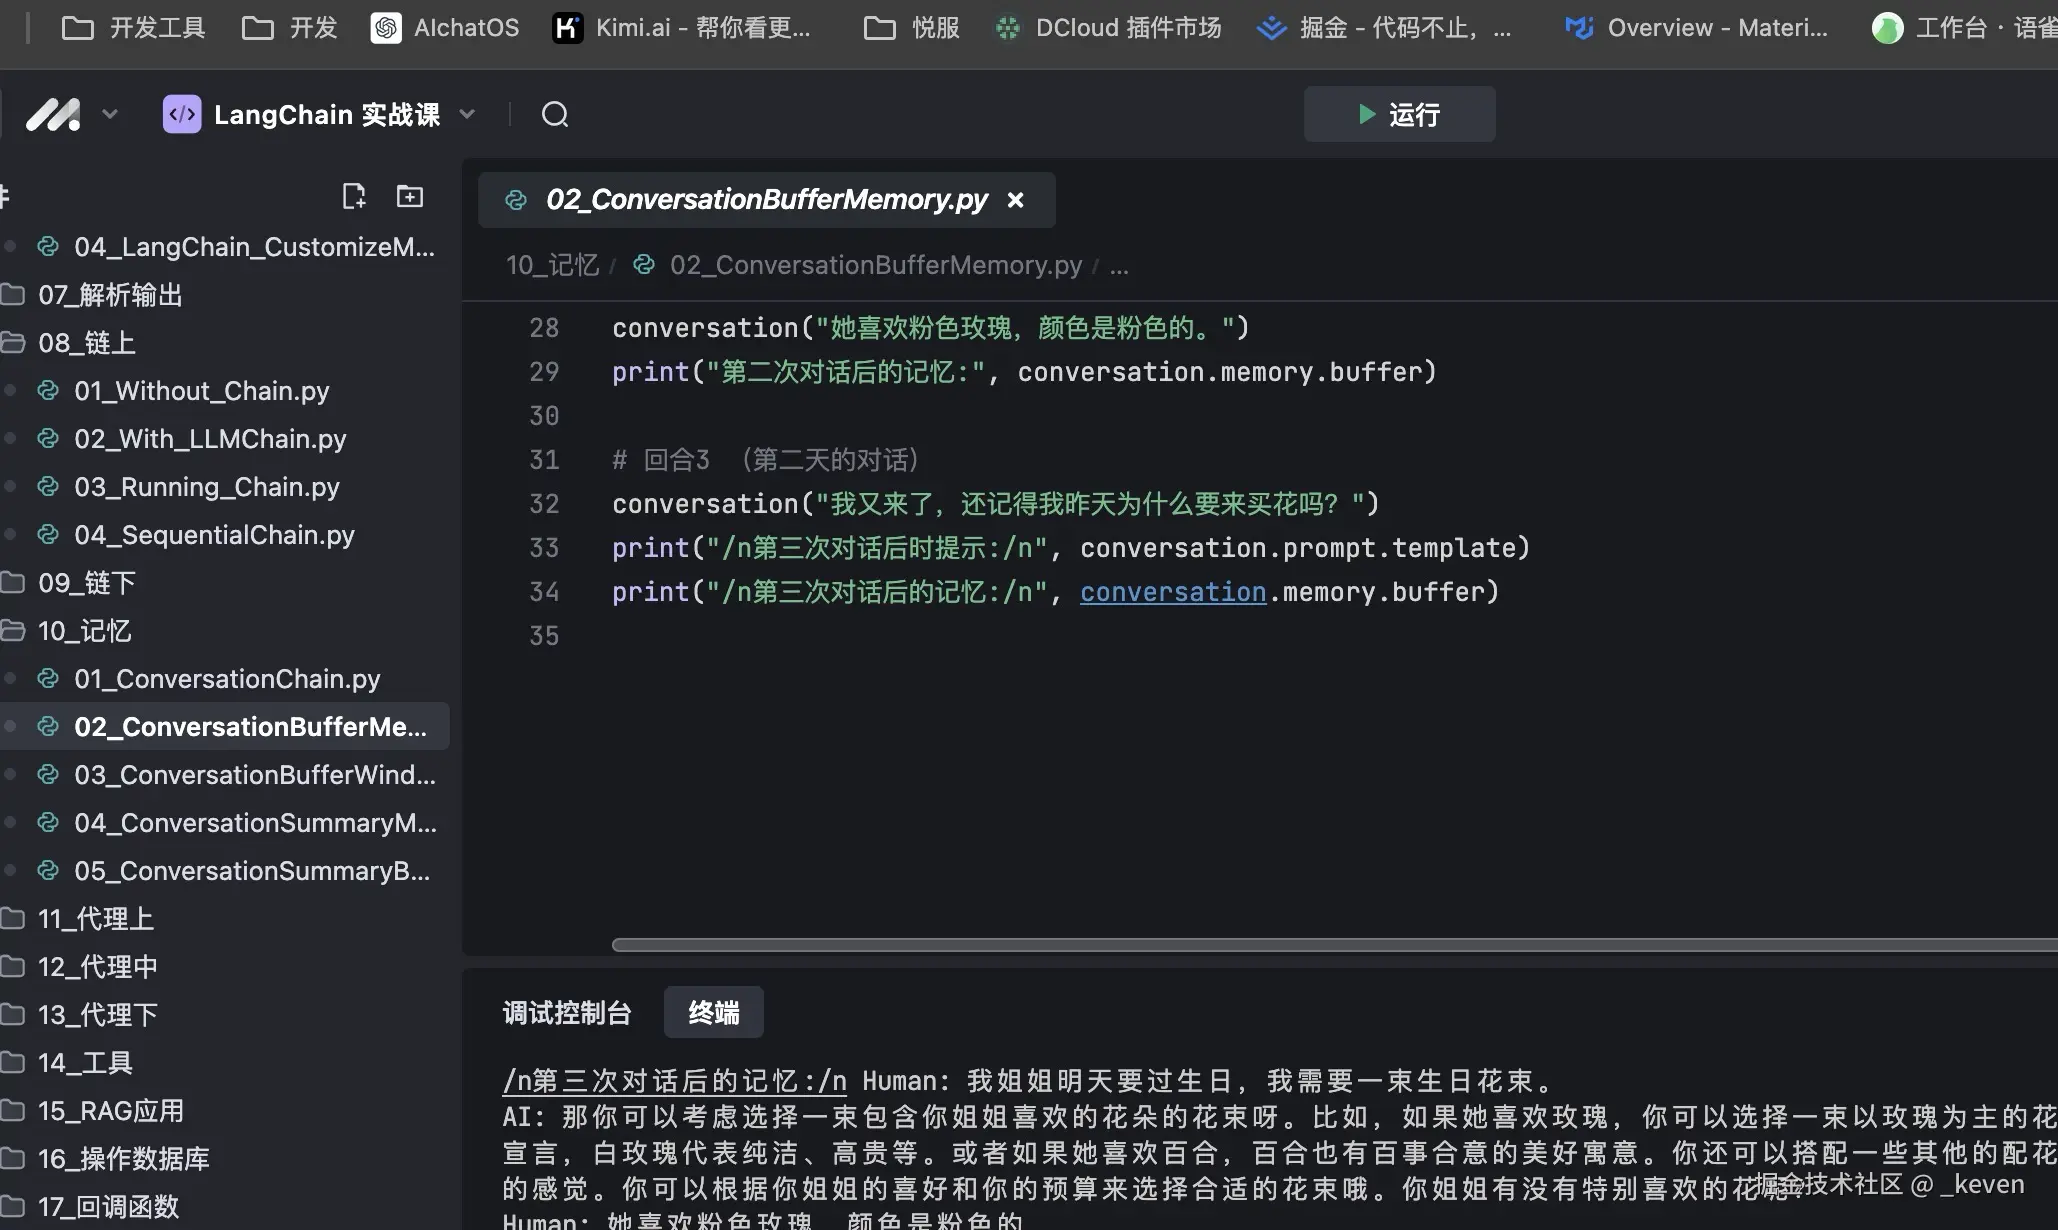The image size is (2058, 1230).
Task: Expand the logo dropdown chevron
Action: coord(110,115)
